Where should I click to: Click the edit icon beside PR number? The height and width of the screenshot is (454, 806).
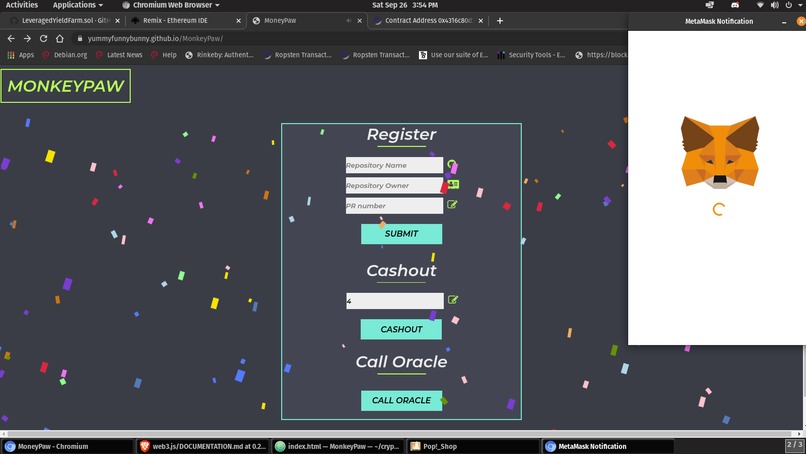[x=452, y=205]
